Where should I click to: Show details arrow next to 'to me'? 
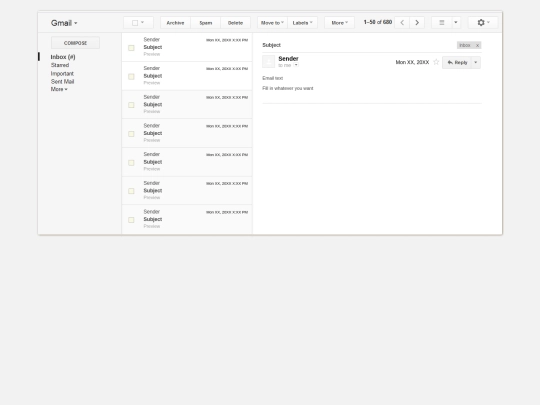(296, 65)
